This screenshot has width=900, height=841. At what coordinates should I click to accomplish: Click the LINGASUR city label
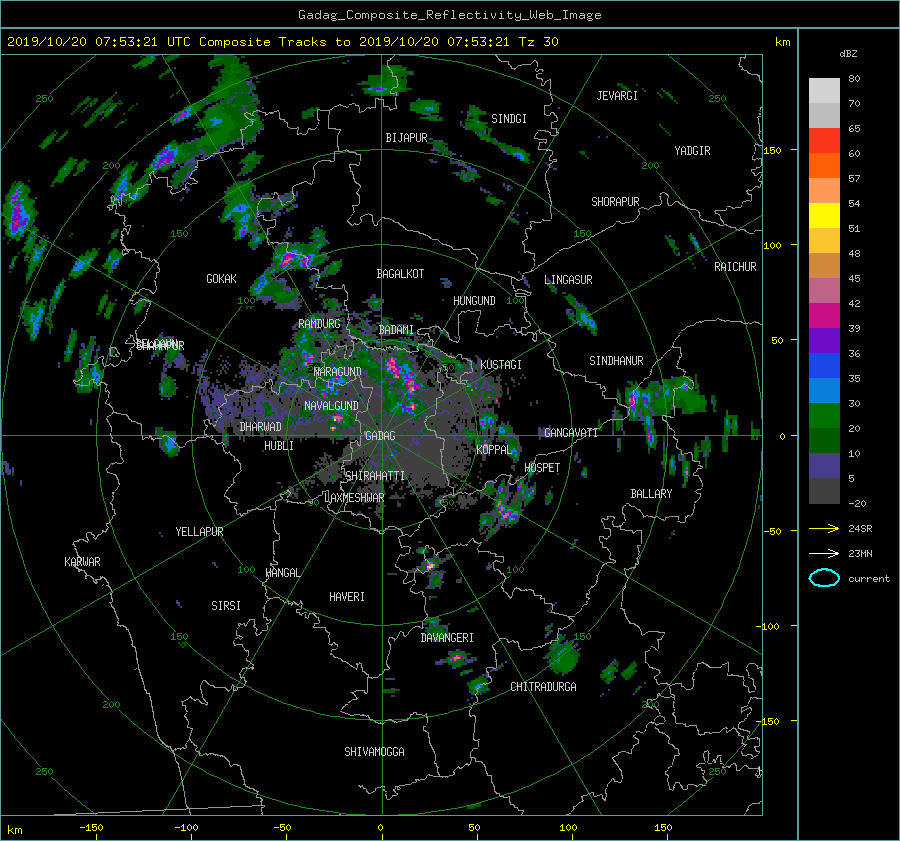568,280
